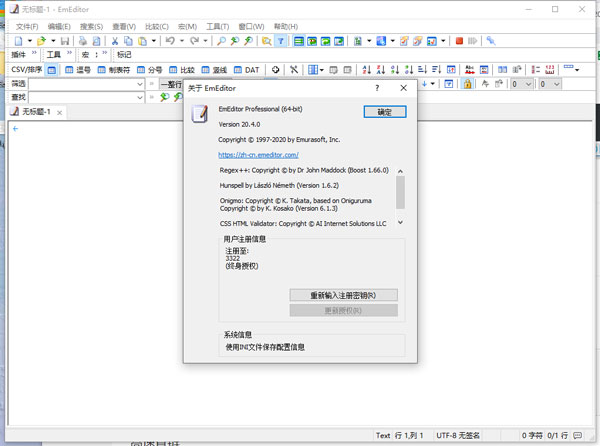The width and height of the screenshot is (600, 446).
Task: Click the Find magnifier icon in main toolbar
Action: 220,41
